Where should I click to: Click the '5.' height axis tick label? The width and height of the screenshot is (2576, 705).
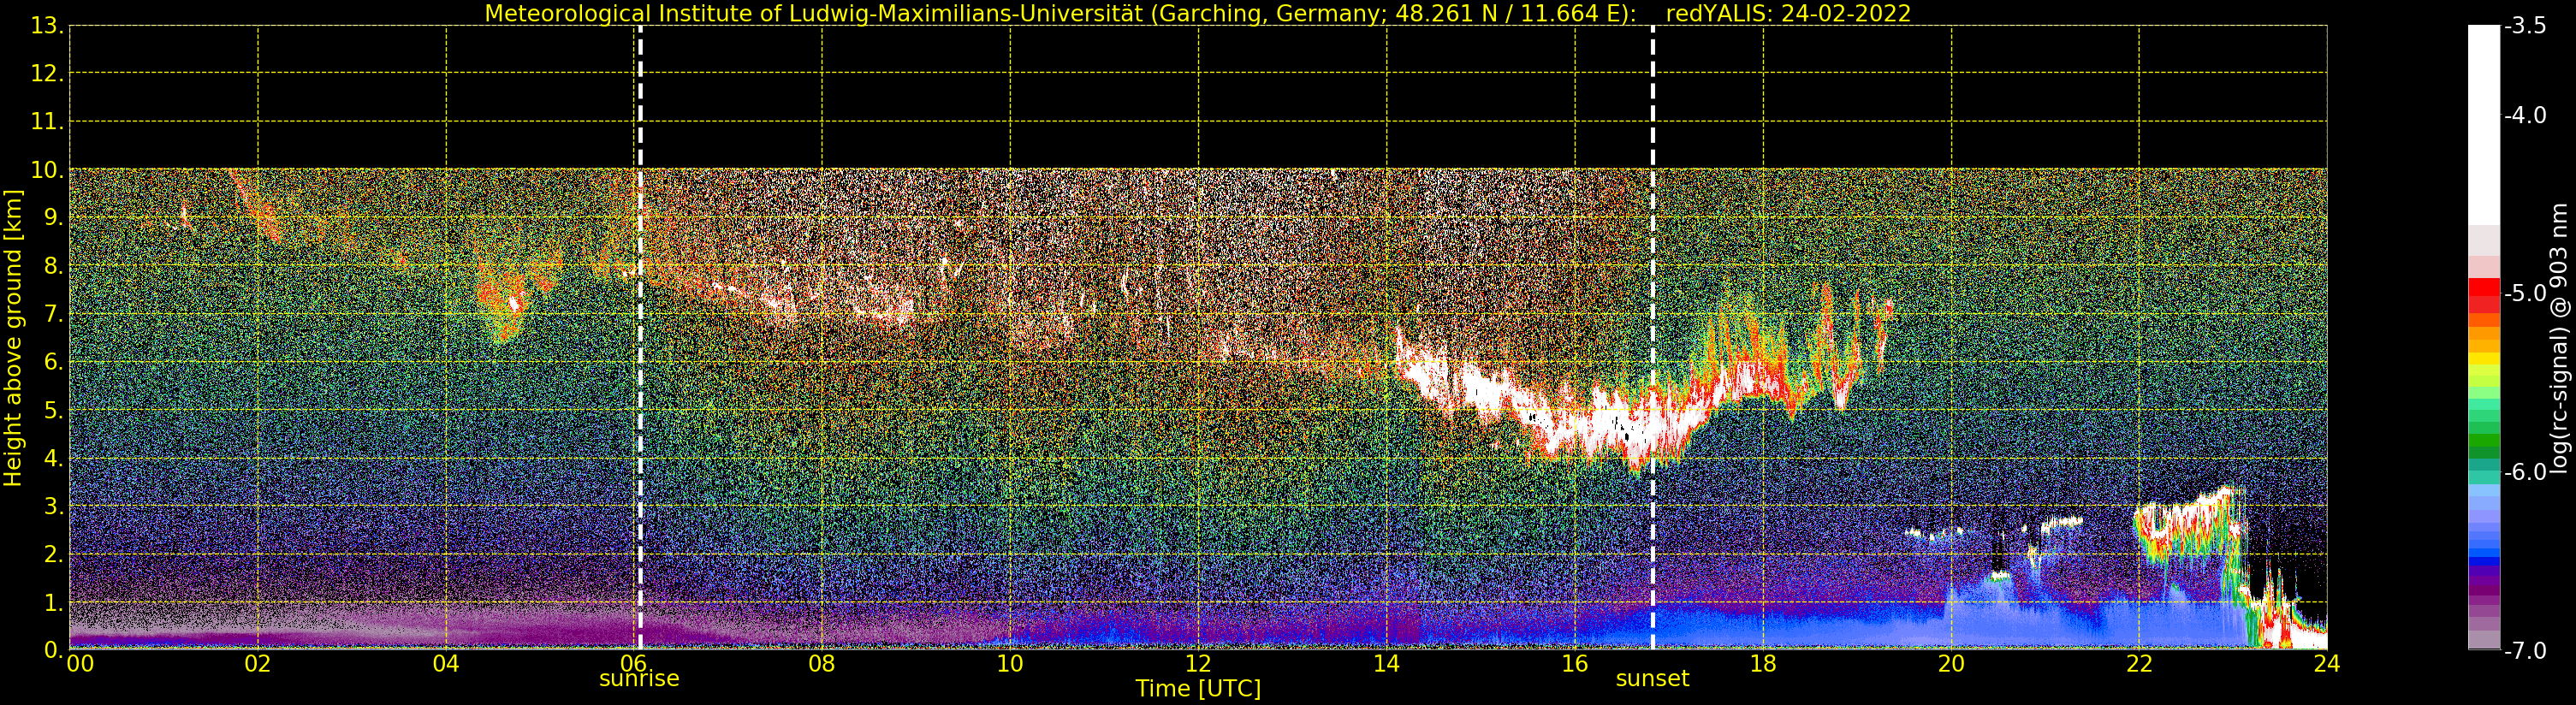click(x=53, y=410)
